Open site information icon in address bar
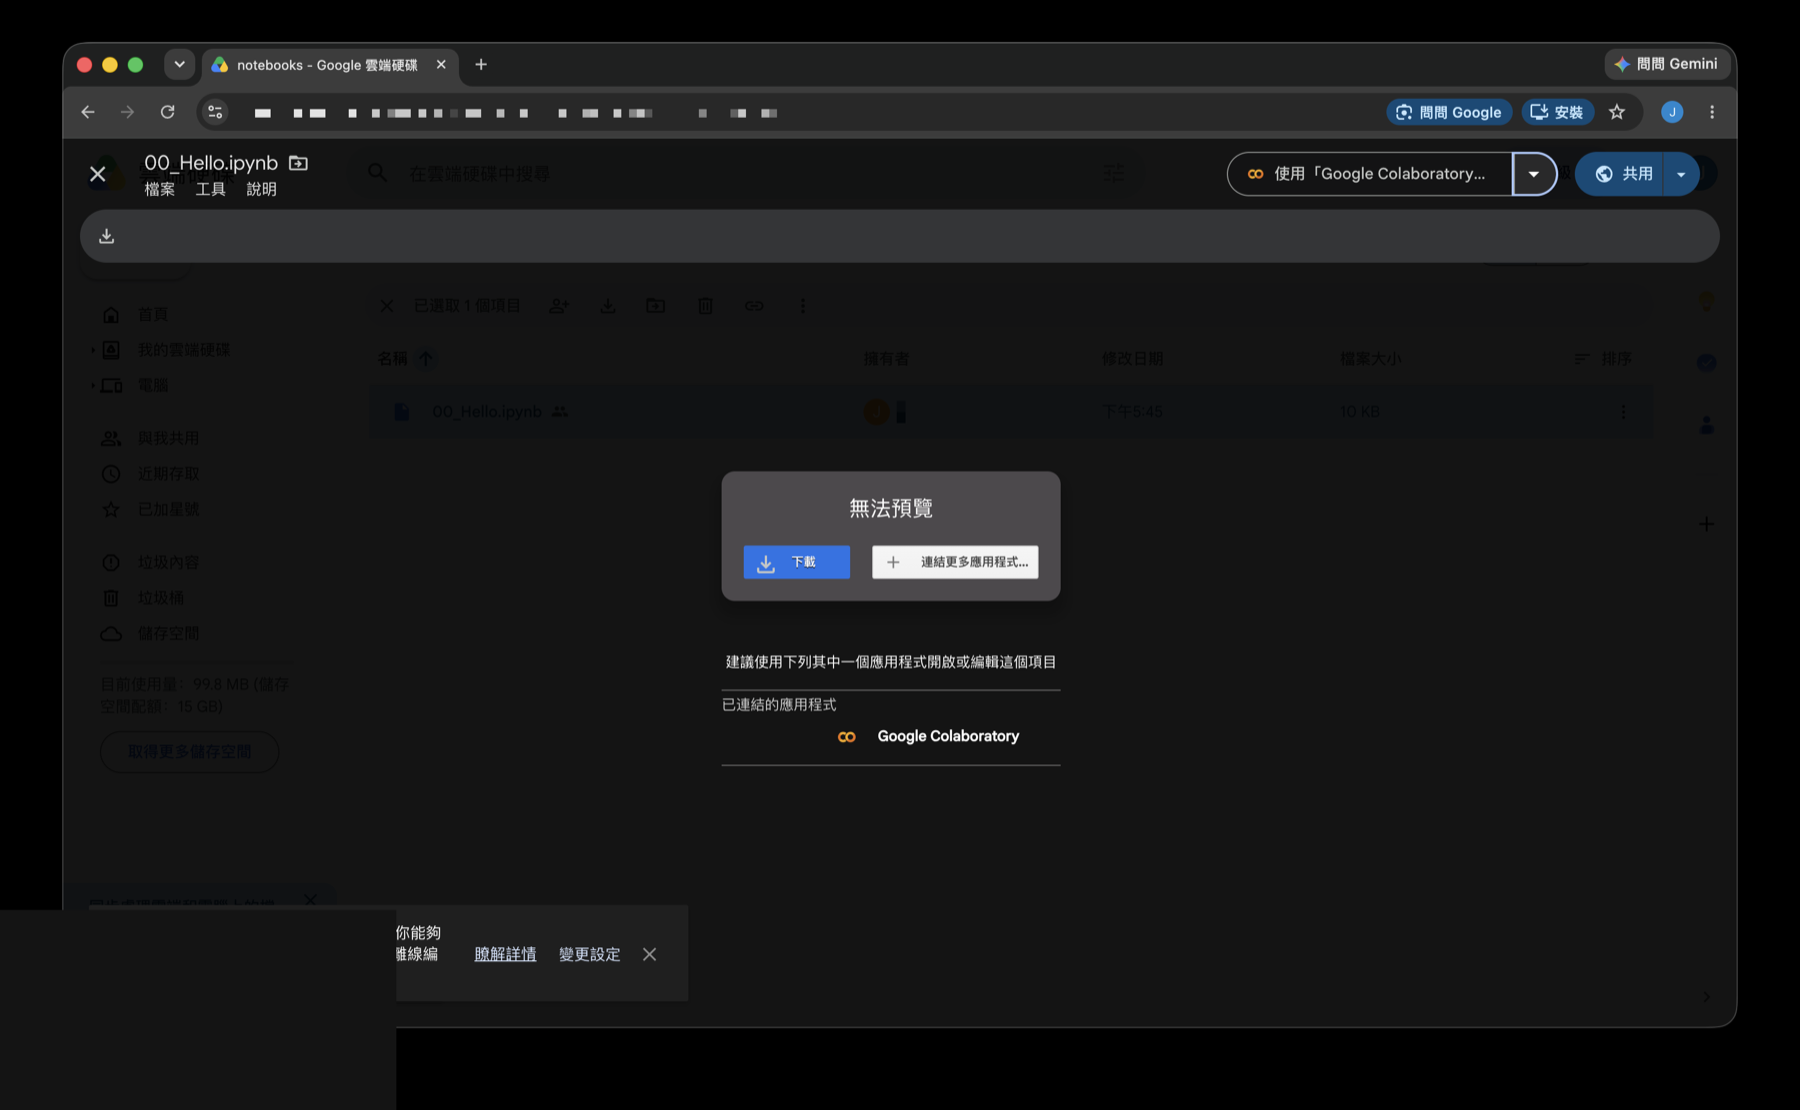This screenshot has width=1800, height=1110. coord(215,112)
